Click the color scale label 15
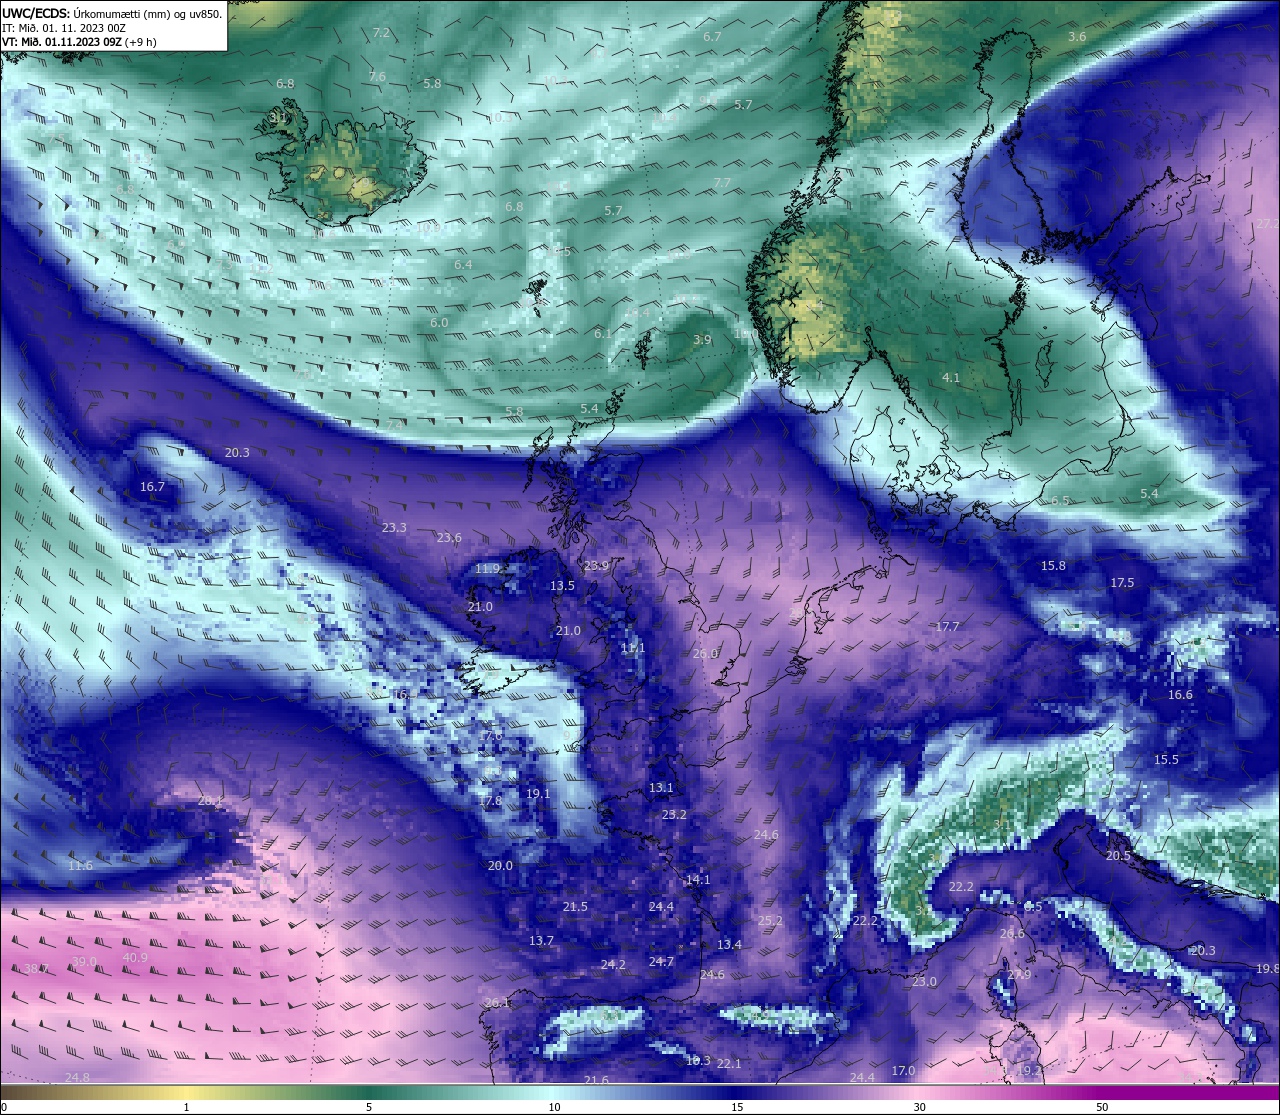The image size is (1280, 1115). tap(737, 1108)
